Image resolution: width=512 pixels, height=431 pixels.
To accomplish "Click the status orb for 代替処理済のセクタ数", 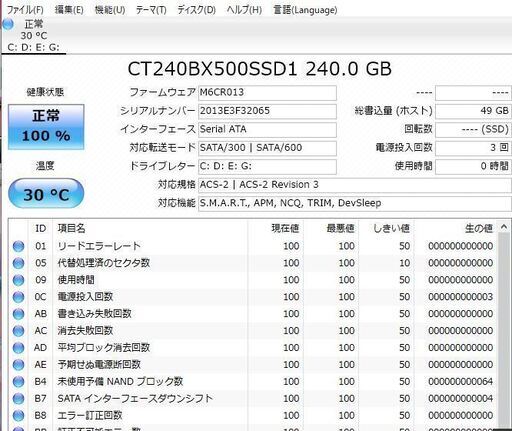I will click(18, 263).
